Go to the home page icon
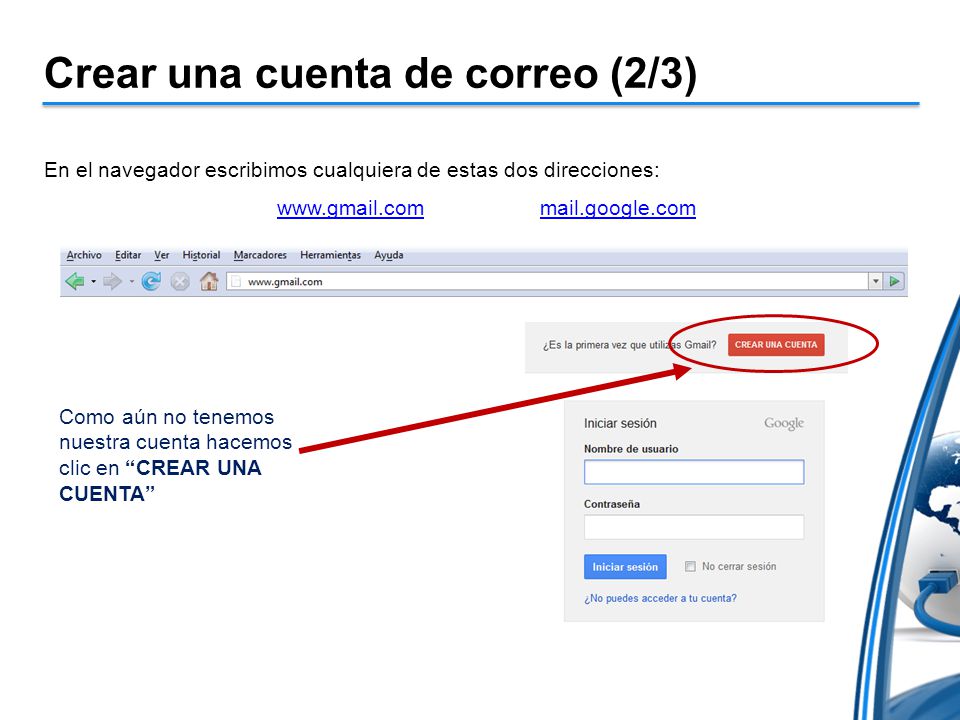This screenshot has height=720, width=960. (209, 281)
